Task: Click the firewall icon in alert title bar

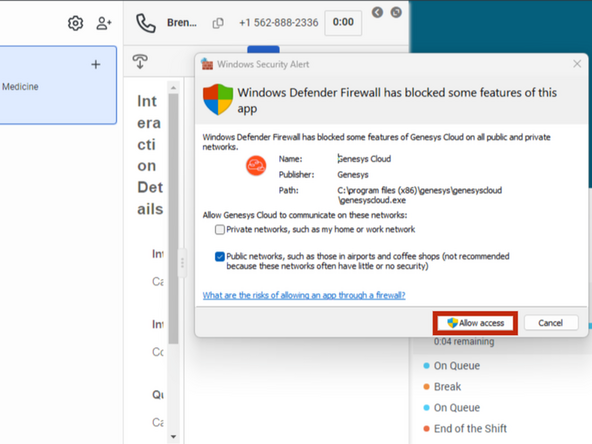Action: tap(207, 64)
